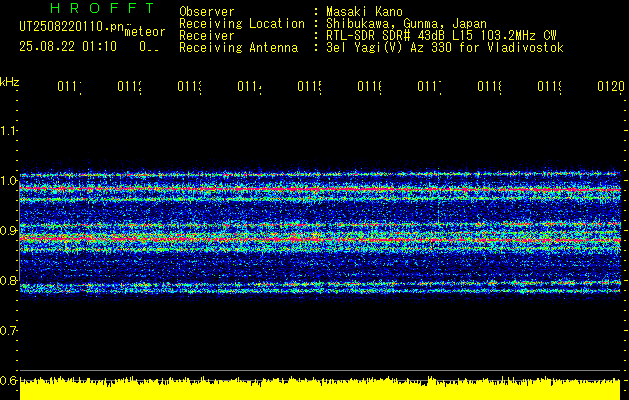Click the first time marker 0111
629x400 pixels.
pyautogui.click(x=69, y=86)
